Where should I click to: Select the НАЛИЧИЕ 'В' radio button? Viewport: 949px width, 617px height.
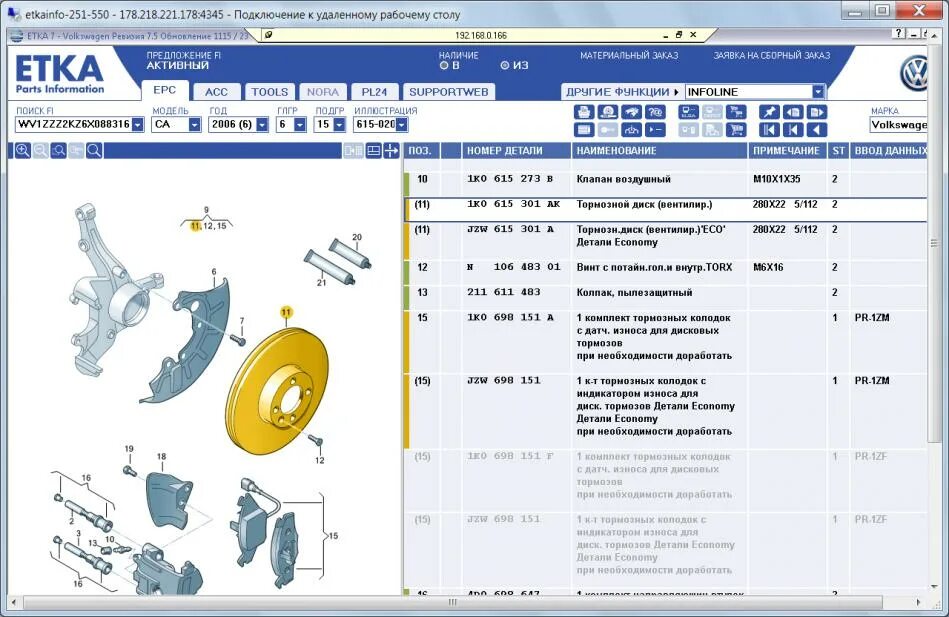tap(444, 65)
